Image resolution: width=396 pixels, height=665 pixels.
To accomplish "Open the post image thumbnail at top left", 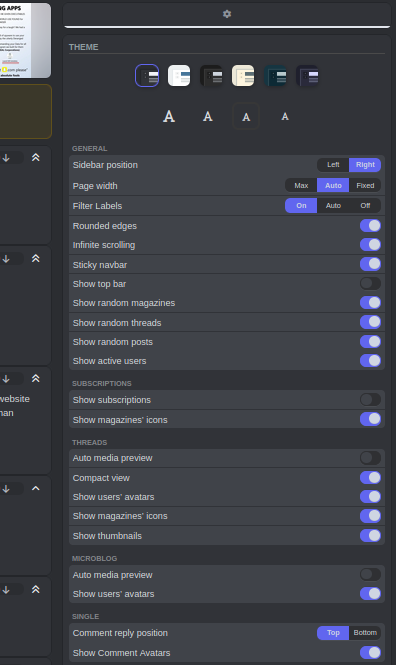I will (25, 41).
